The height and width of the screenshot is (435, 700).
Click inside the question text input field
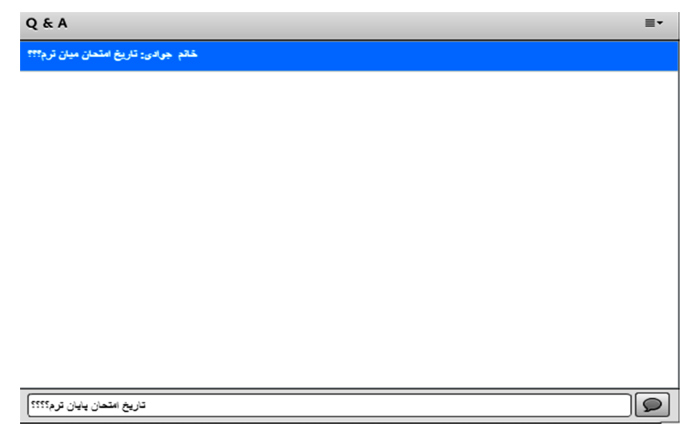pos(329,405)
